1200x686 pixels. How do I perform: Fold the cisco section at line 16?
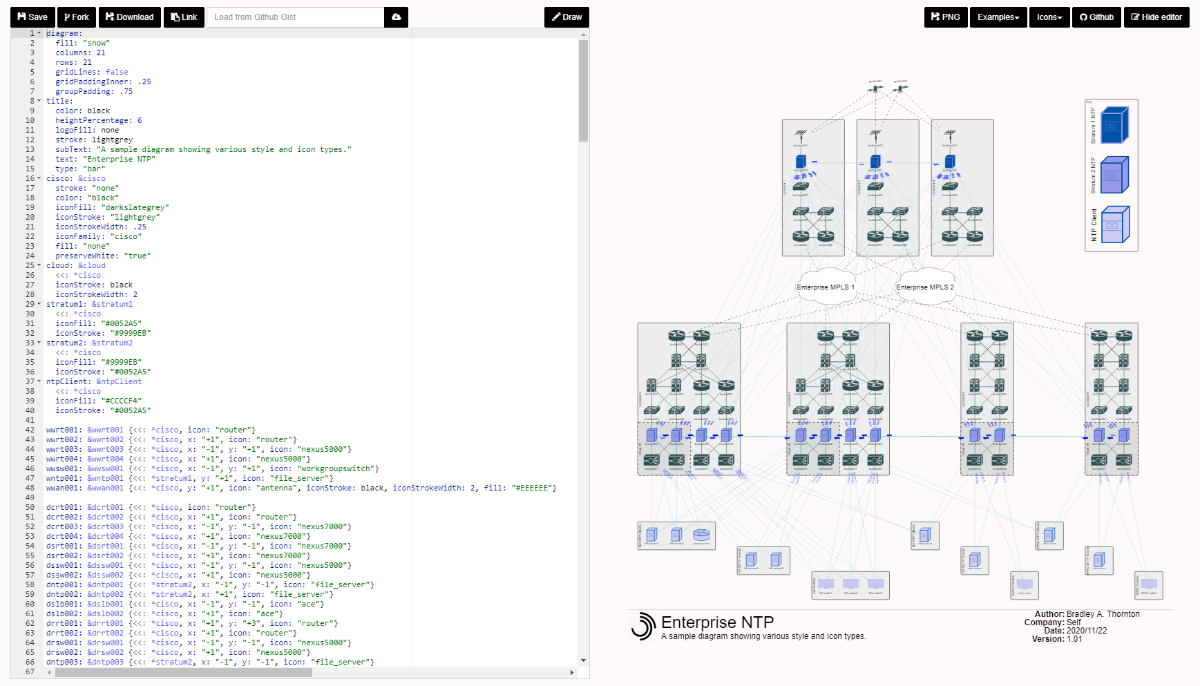pos(39,178)
